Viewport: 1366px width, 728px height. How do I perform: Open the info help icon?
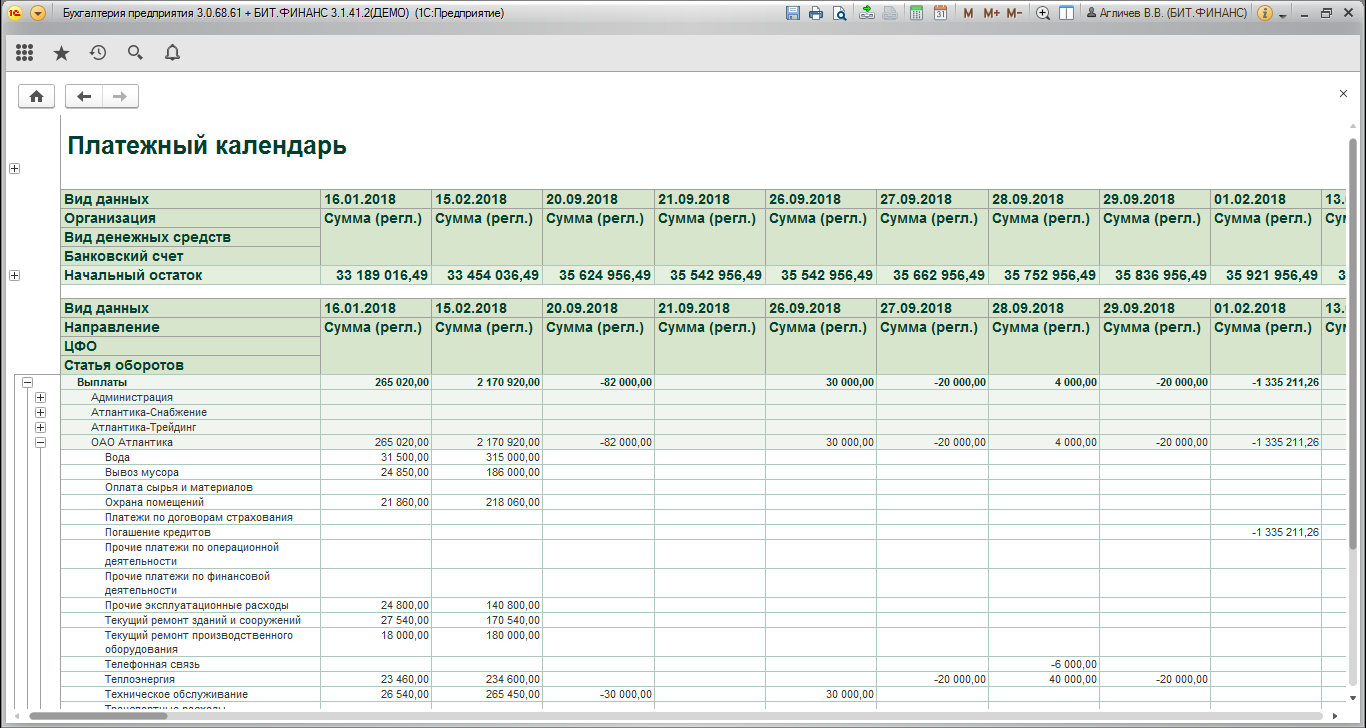pyautogui.click(x=1264, y=13)
